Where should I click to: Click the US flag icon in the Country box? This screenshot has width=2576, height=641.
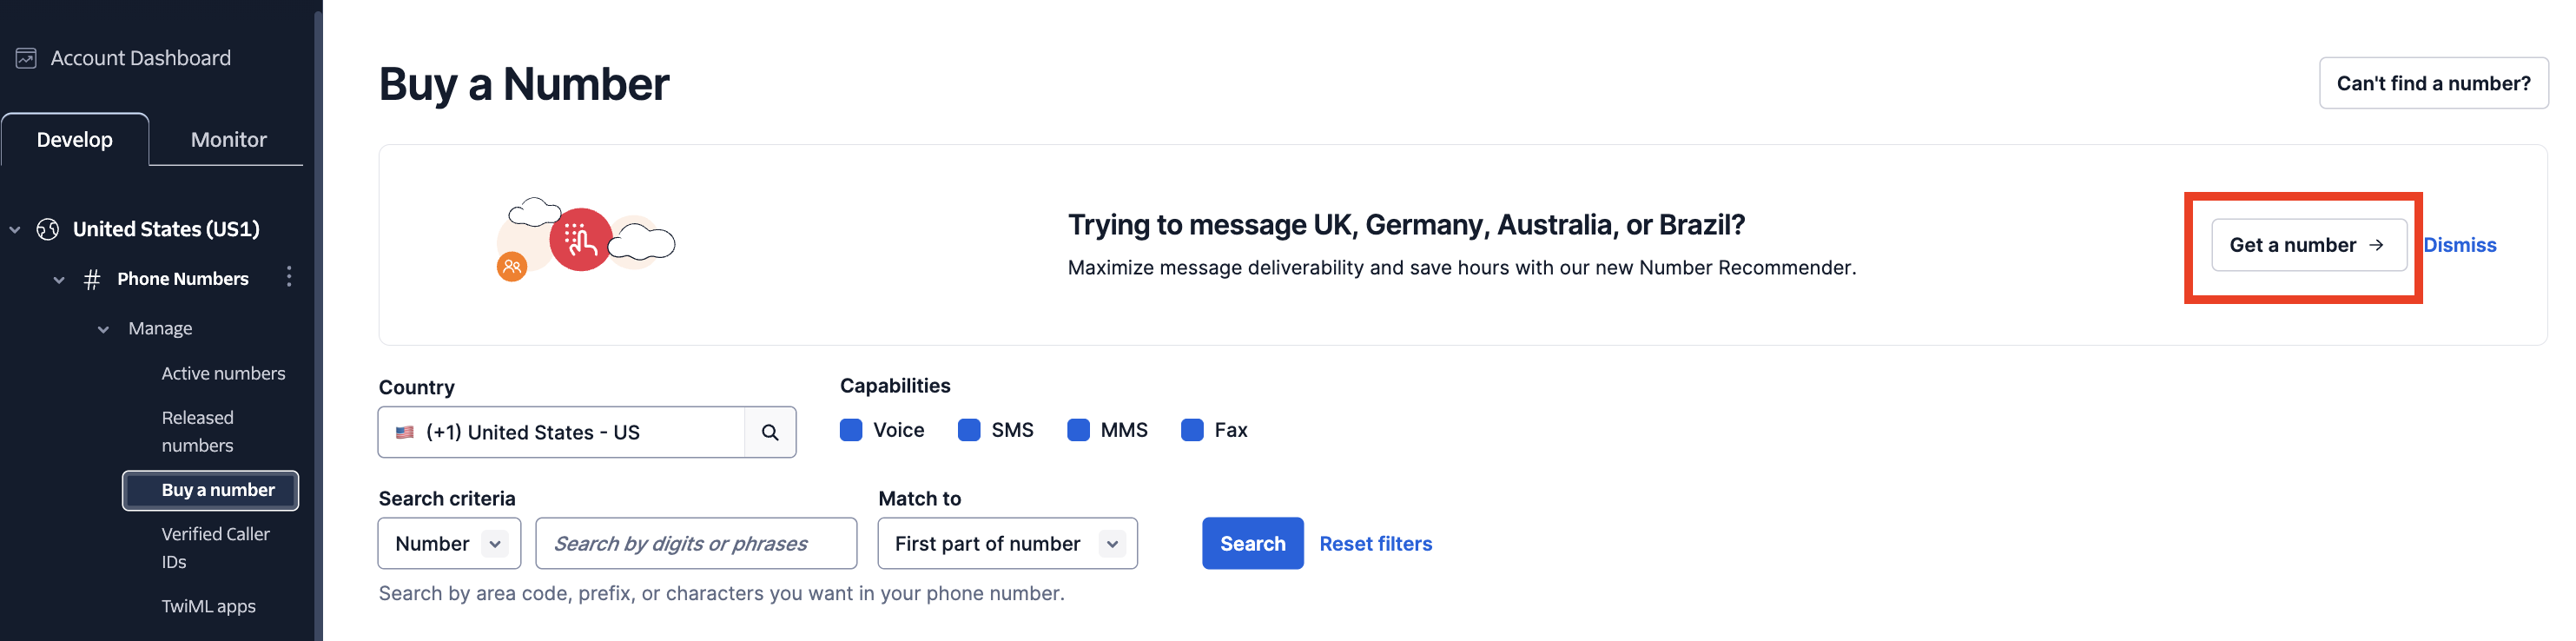coord(405,432)
